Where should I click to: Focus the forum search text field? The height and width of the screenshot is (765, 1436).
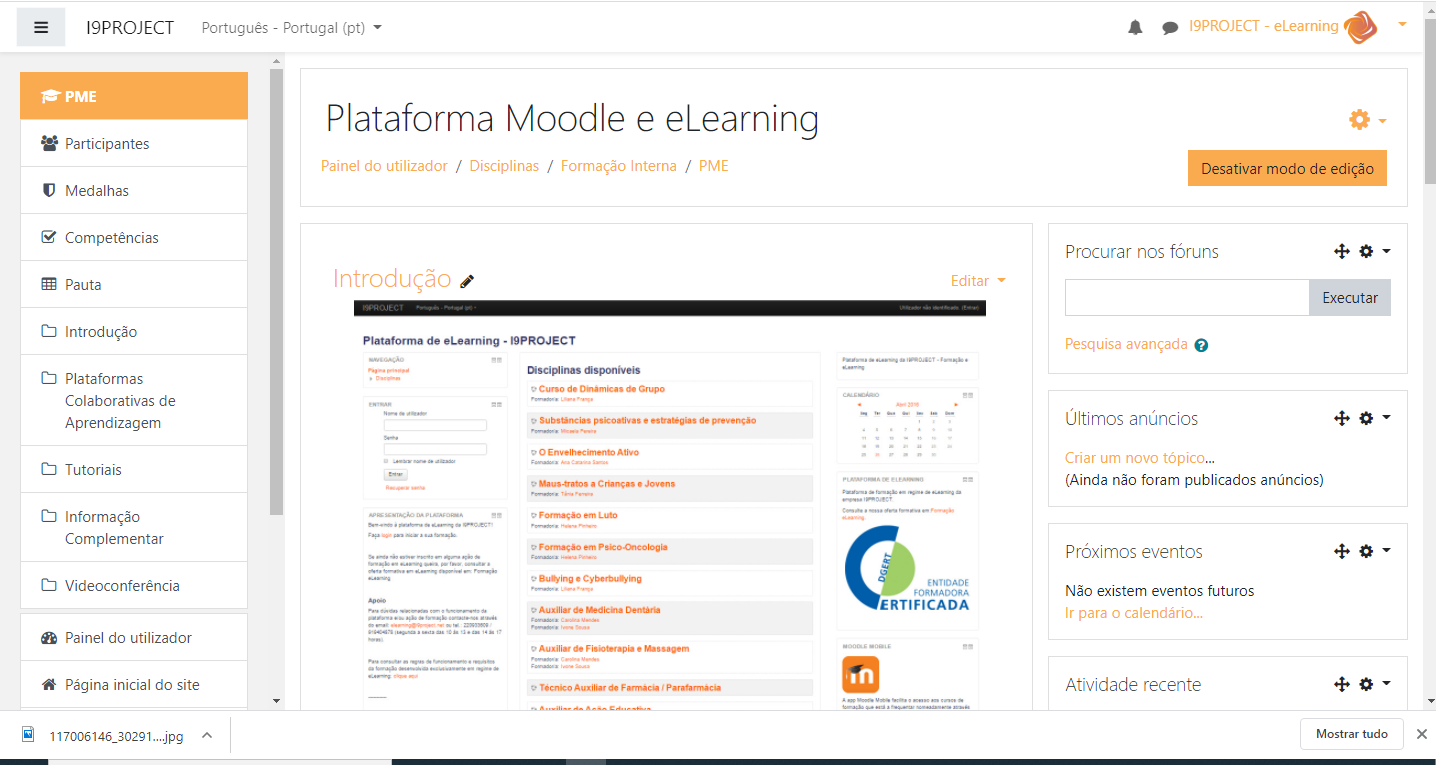tap(1187, 297)
